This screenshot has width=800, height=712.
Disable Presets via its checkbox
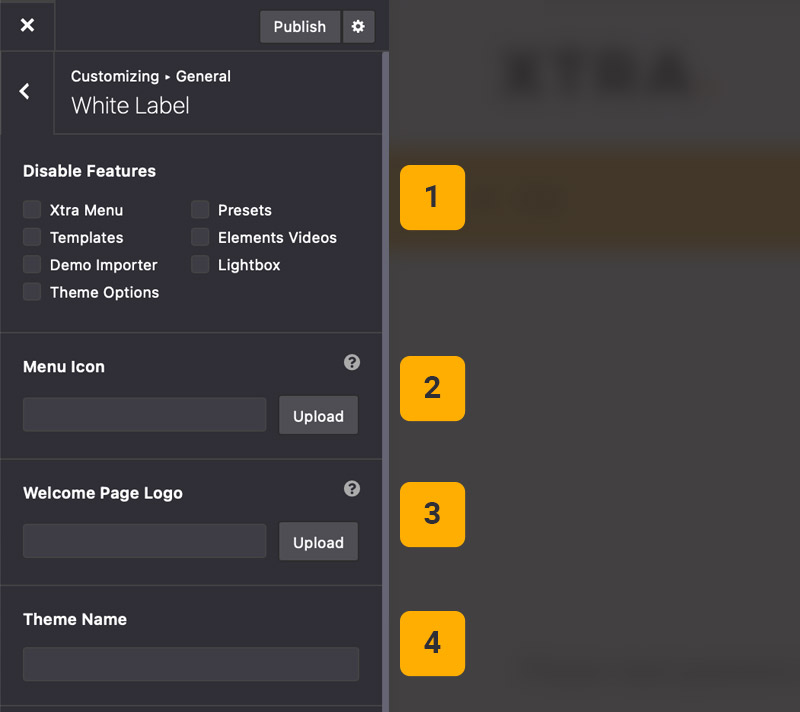(201, 210)
